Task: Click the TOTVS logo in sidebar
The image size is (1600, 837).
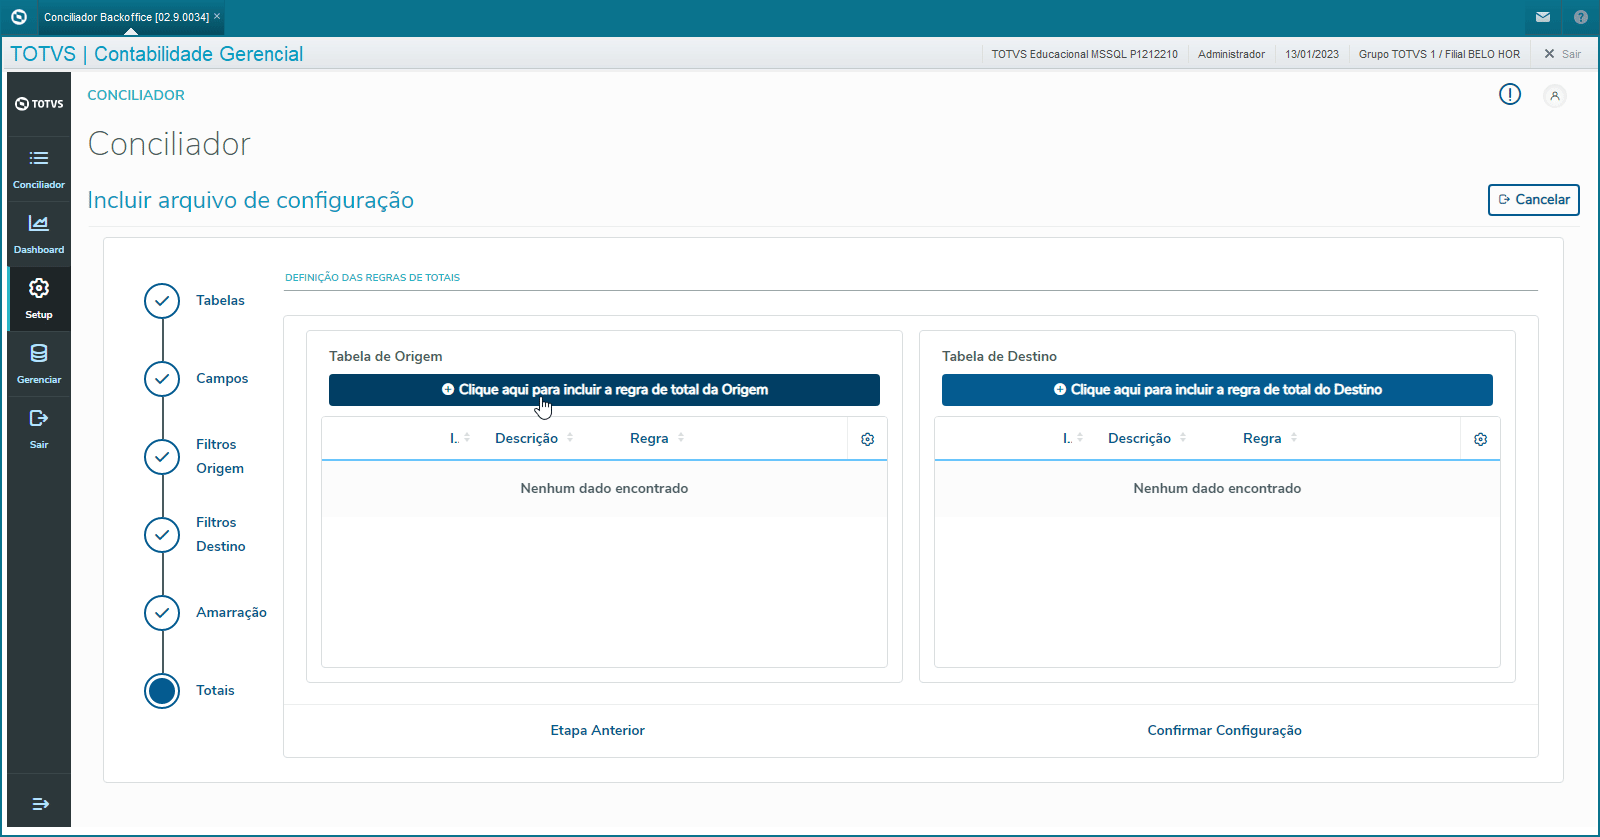Action: coord(39,104)
